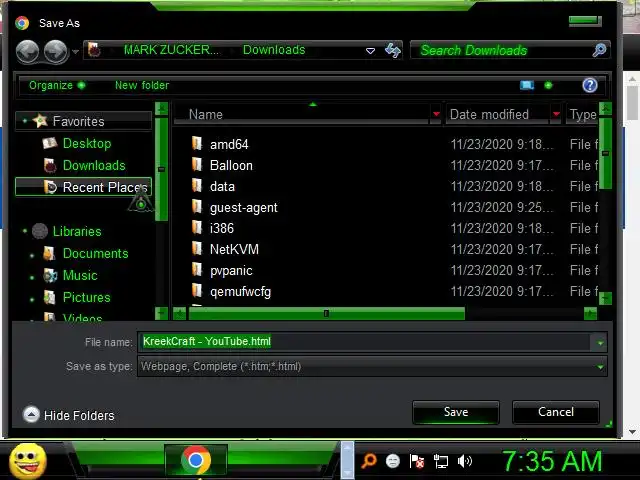This screenshot has height=480, width=640.
Task: Expand the address bar path dropdown
Action: click(x=370, y=51)
